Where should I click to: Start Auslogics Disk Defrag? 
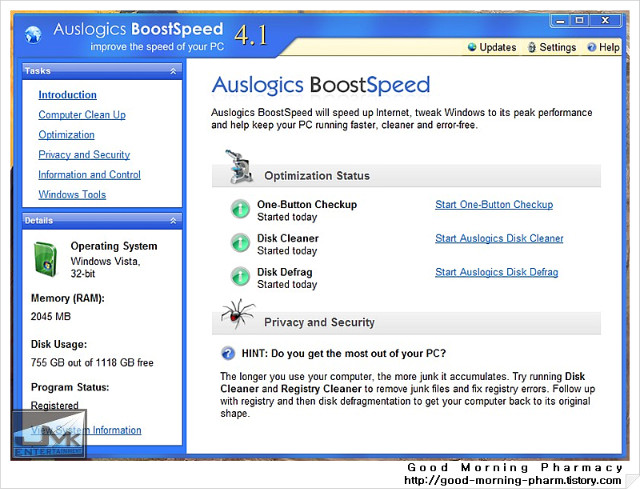[x=497, y=272]
